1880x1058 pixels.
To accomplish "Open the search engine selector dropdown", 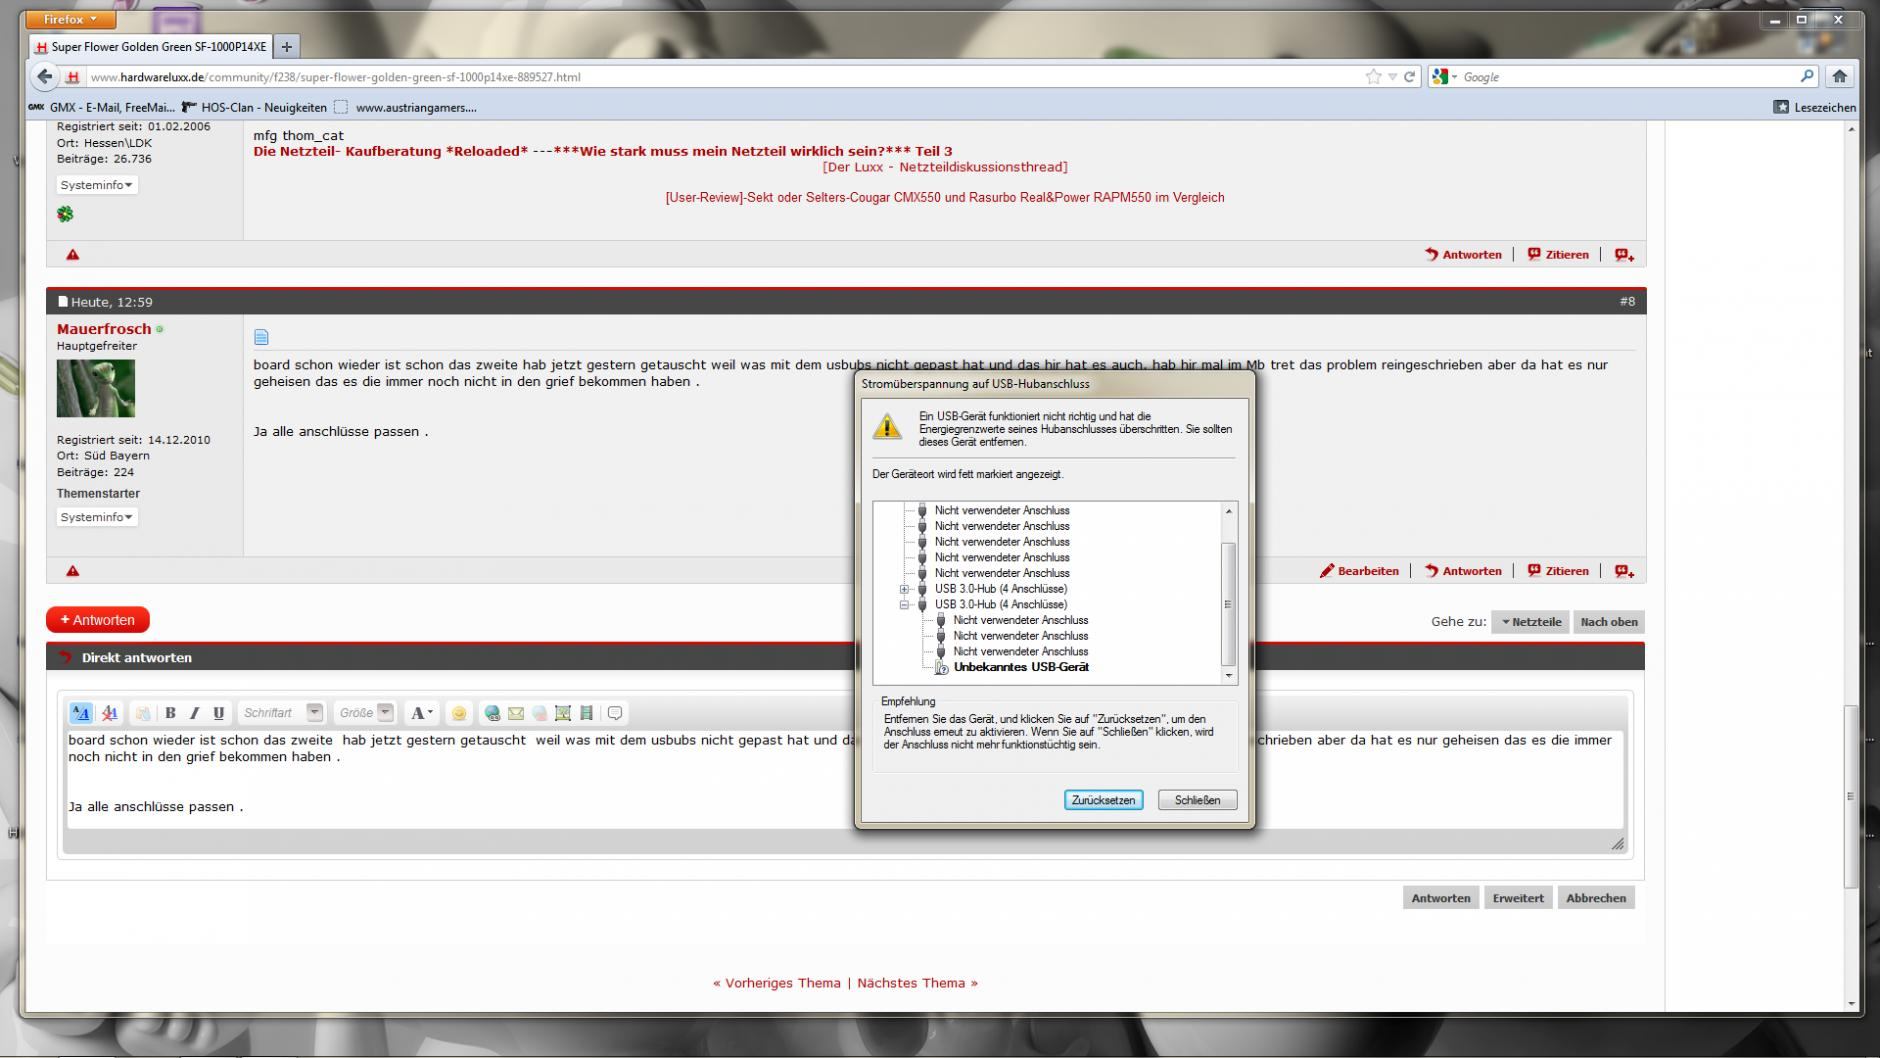I will [x=1445, y=77].
